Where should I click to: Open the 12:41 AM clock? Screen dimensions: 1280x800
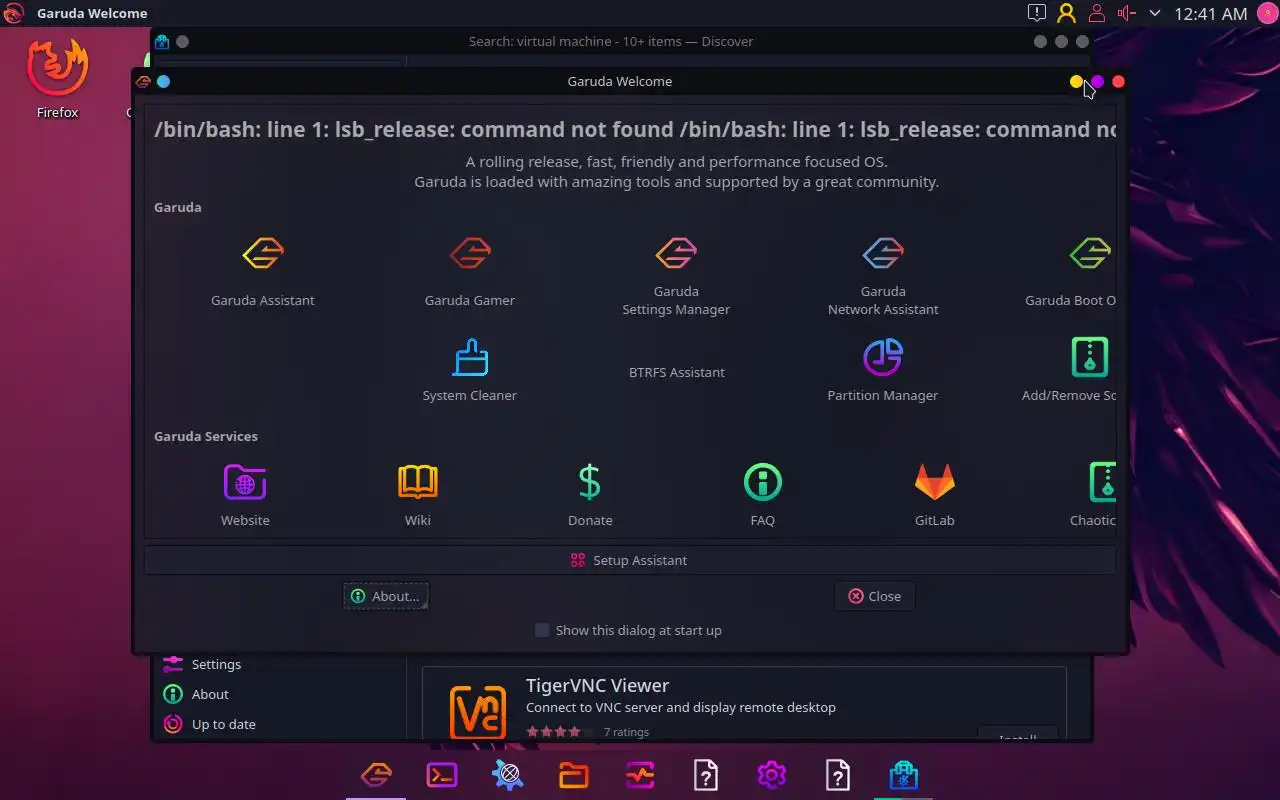point(1211,13)
